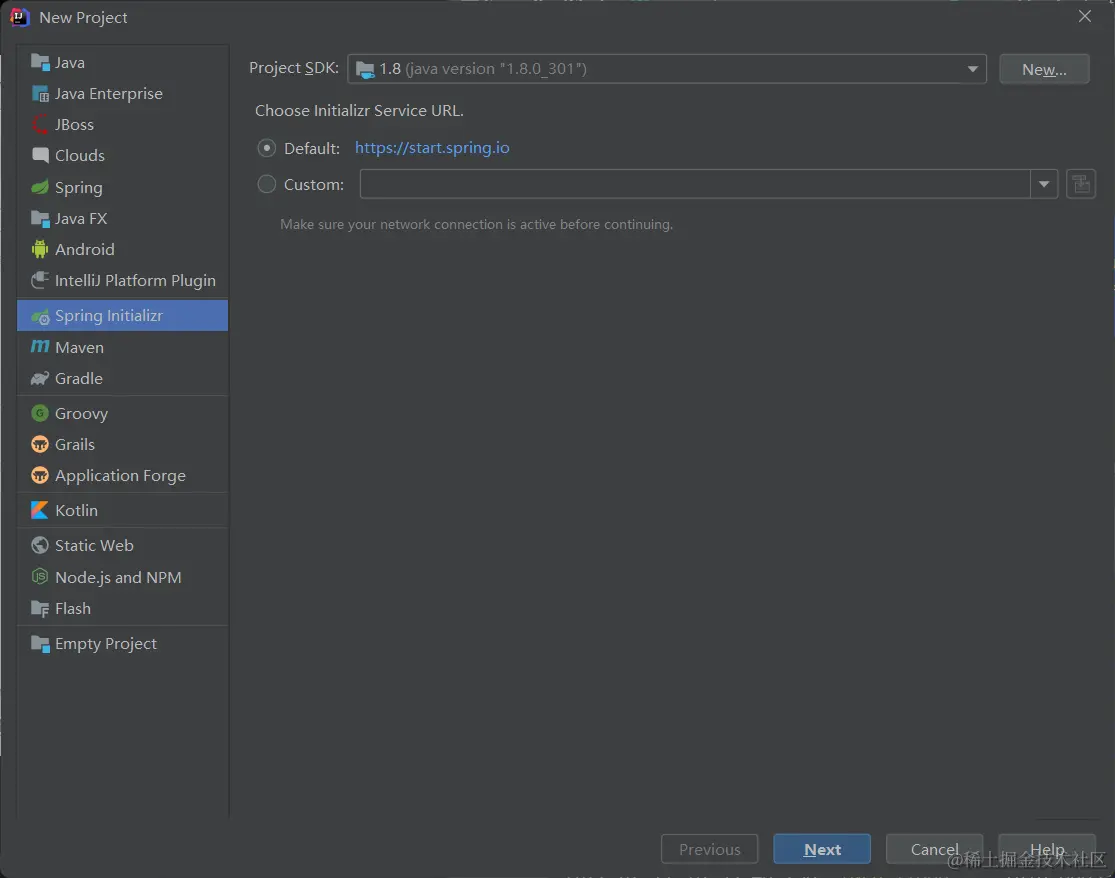Click the network connection hint text
The height and width of the screenshot is (878, 1115).
pos(476,225)
